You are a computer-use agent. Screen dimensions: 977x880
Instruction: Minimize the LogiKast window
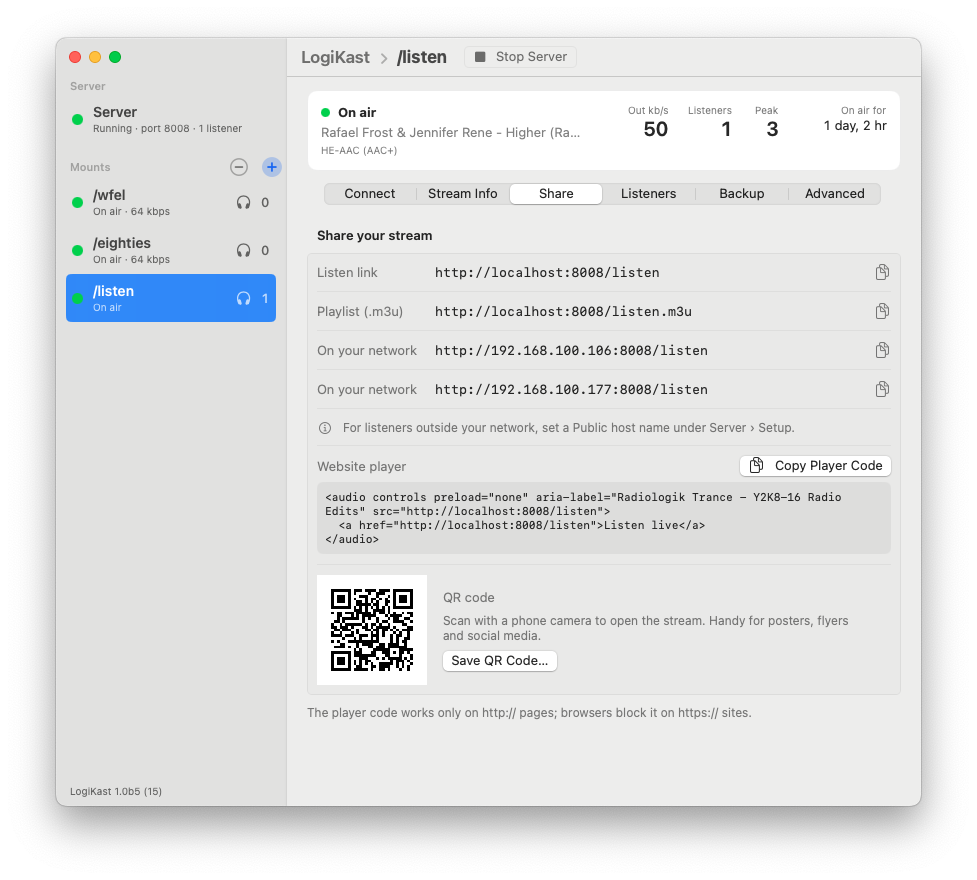(x=95, y=57)
